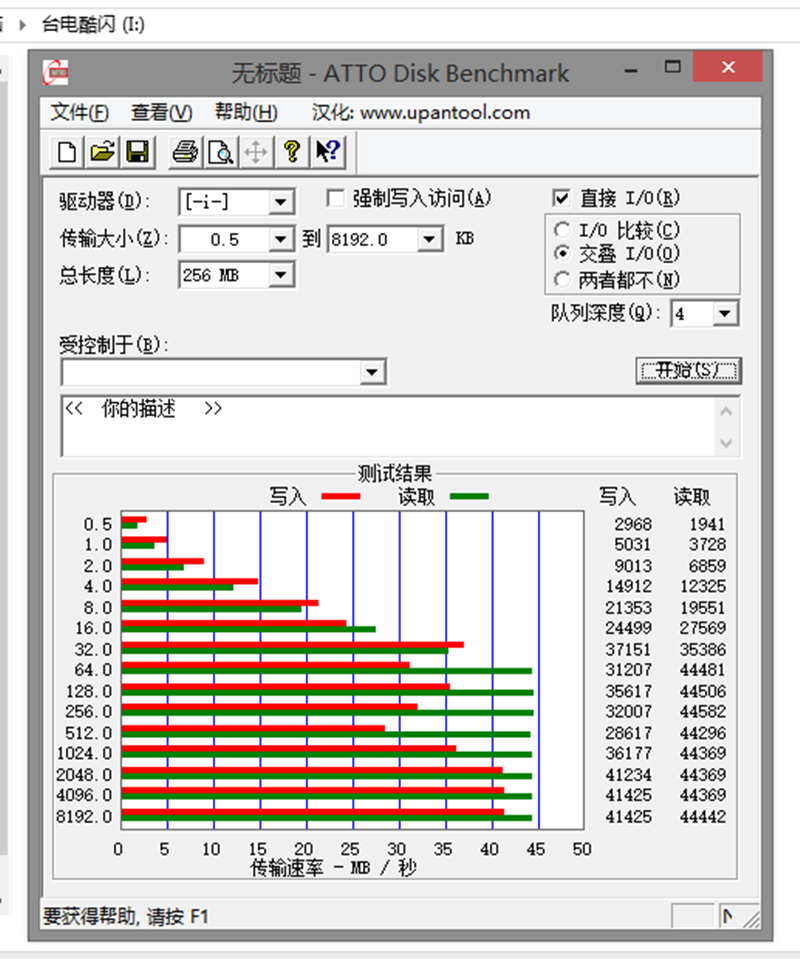Viewport: 800px width, 959px height.
Task: Minimize the ATTO Disk Benchmark window
Action: [631, 68]
